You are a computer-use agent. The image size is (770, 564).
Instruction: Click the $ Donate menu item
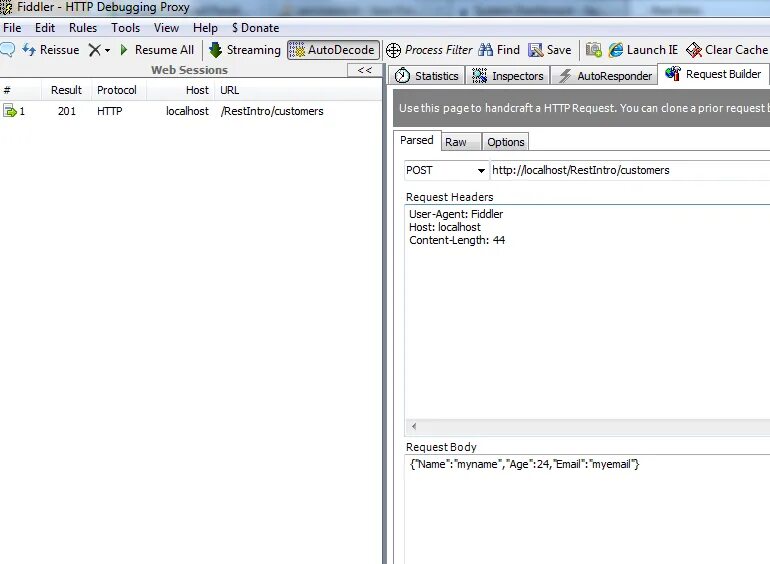coord(255,28)
